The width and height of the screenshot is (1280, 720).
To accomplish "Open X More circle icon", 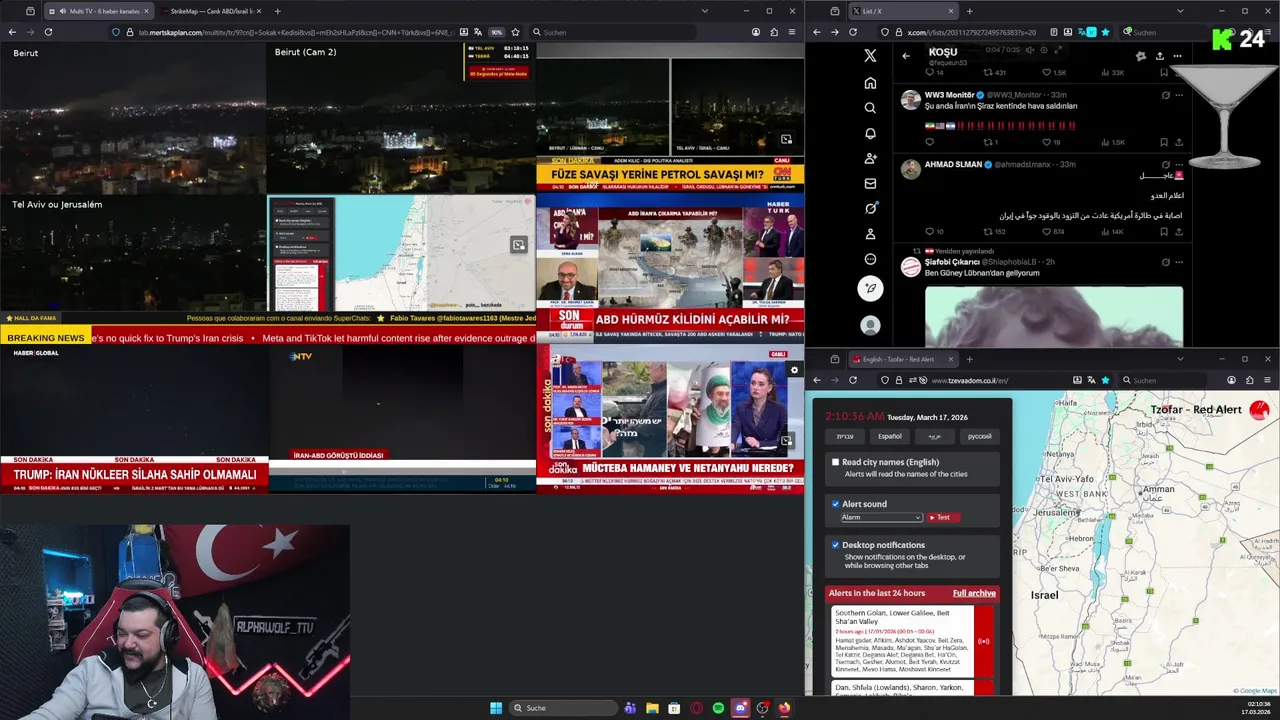I will pos(870,259).
